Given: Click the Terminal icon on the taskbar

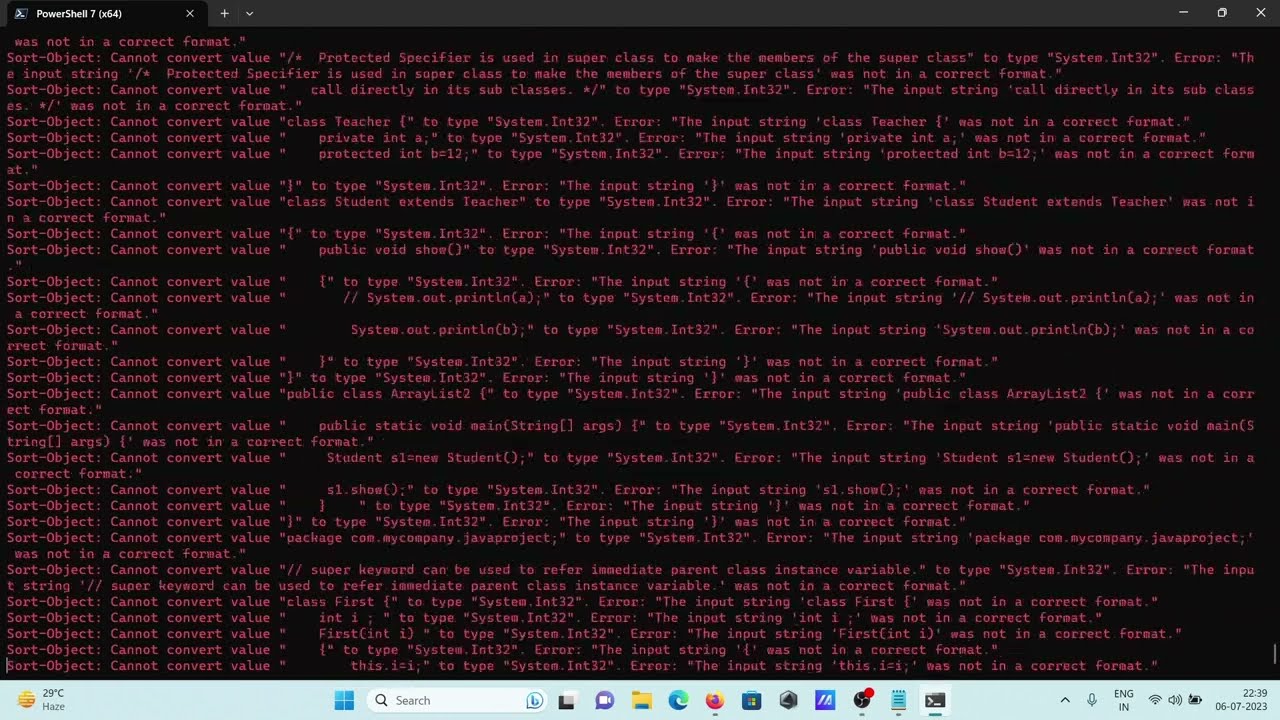Looking at the screenshot, I should 935,700.
